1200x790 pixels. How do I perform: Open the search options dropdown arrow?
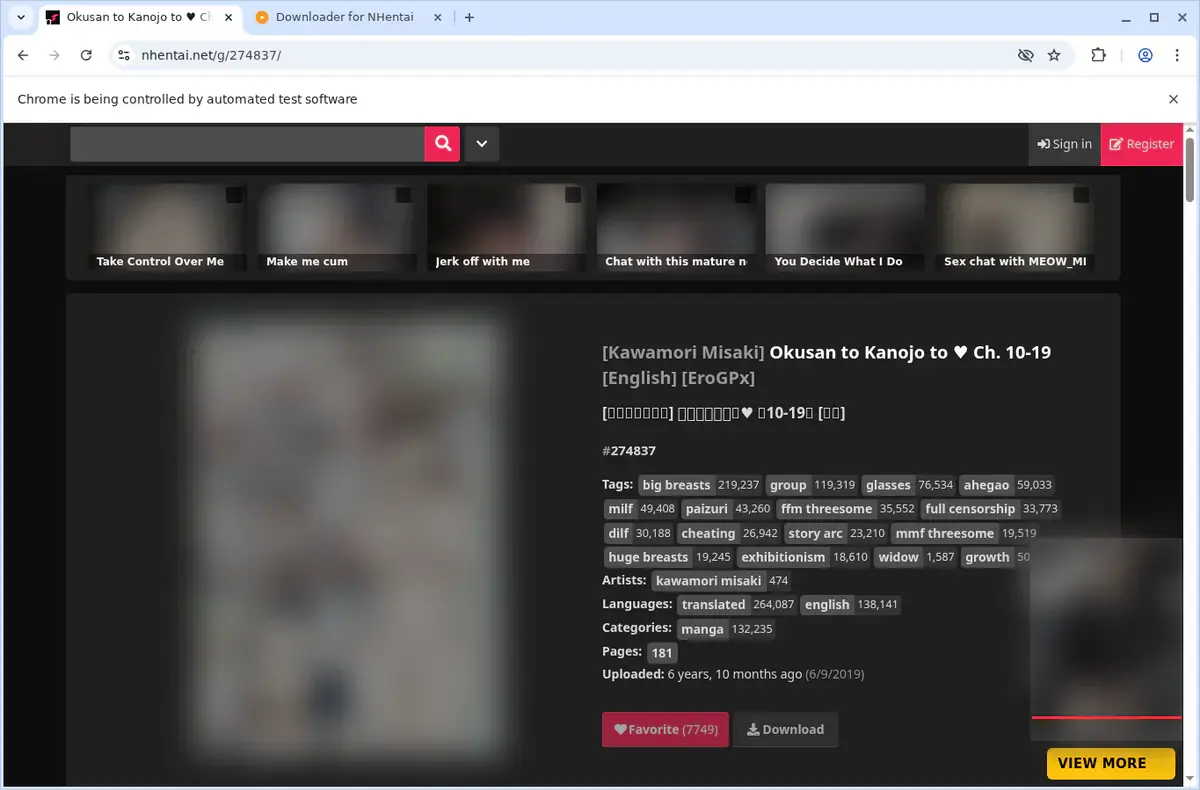(x=481, y=144)
